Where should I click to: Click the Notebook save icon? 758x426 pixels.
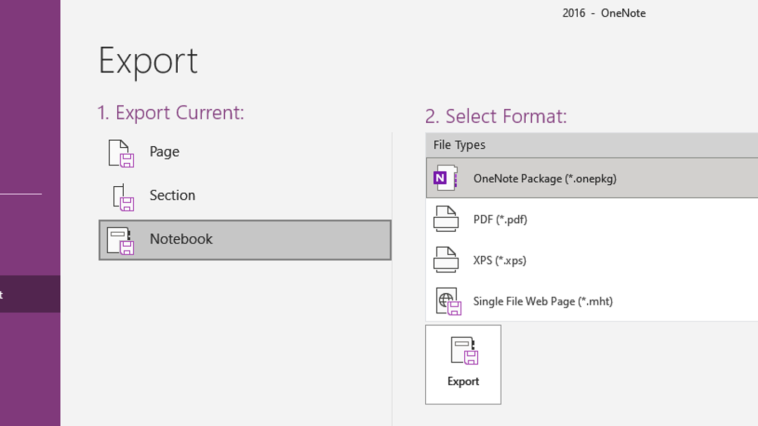120,241
